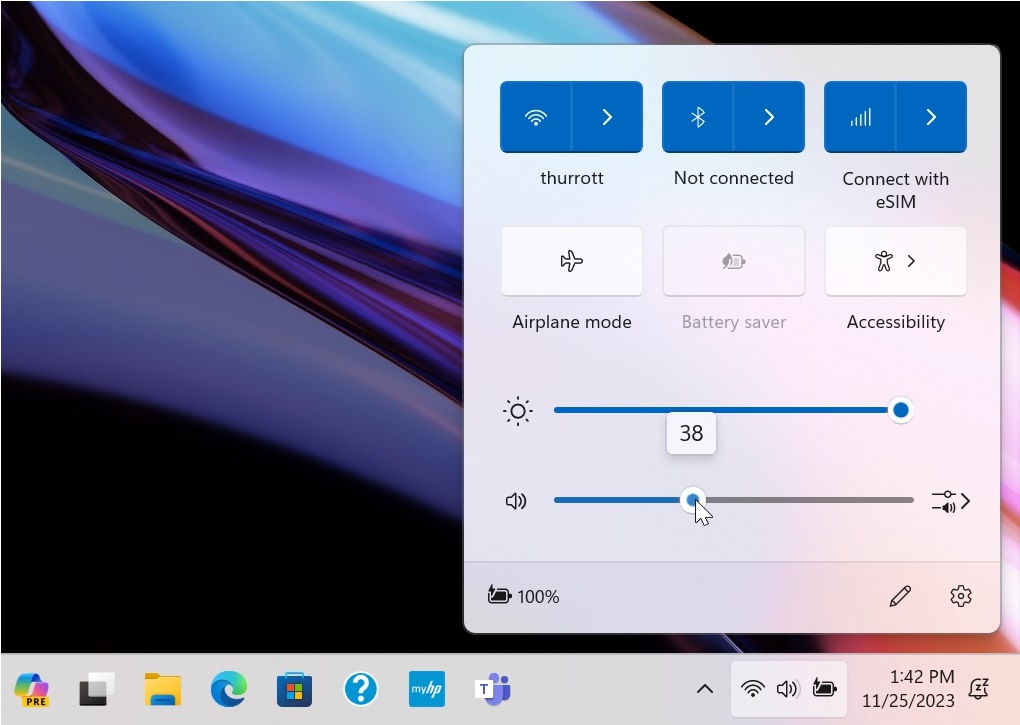Expand the Wi-Fi networks list arrow

click(x=607, y=117)
